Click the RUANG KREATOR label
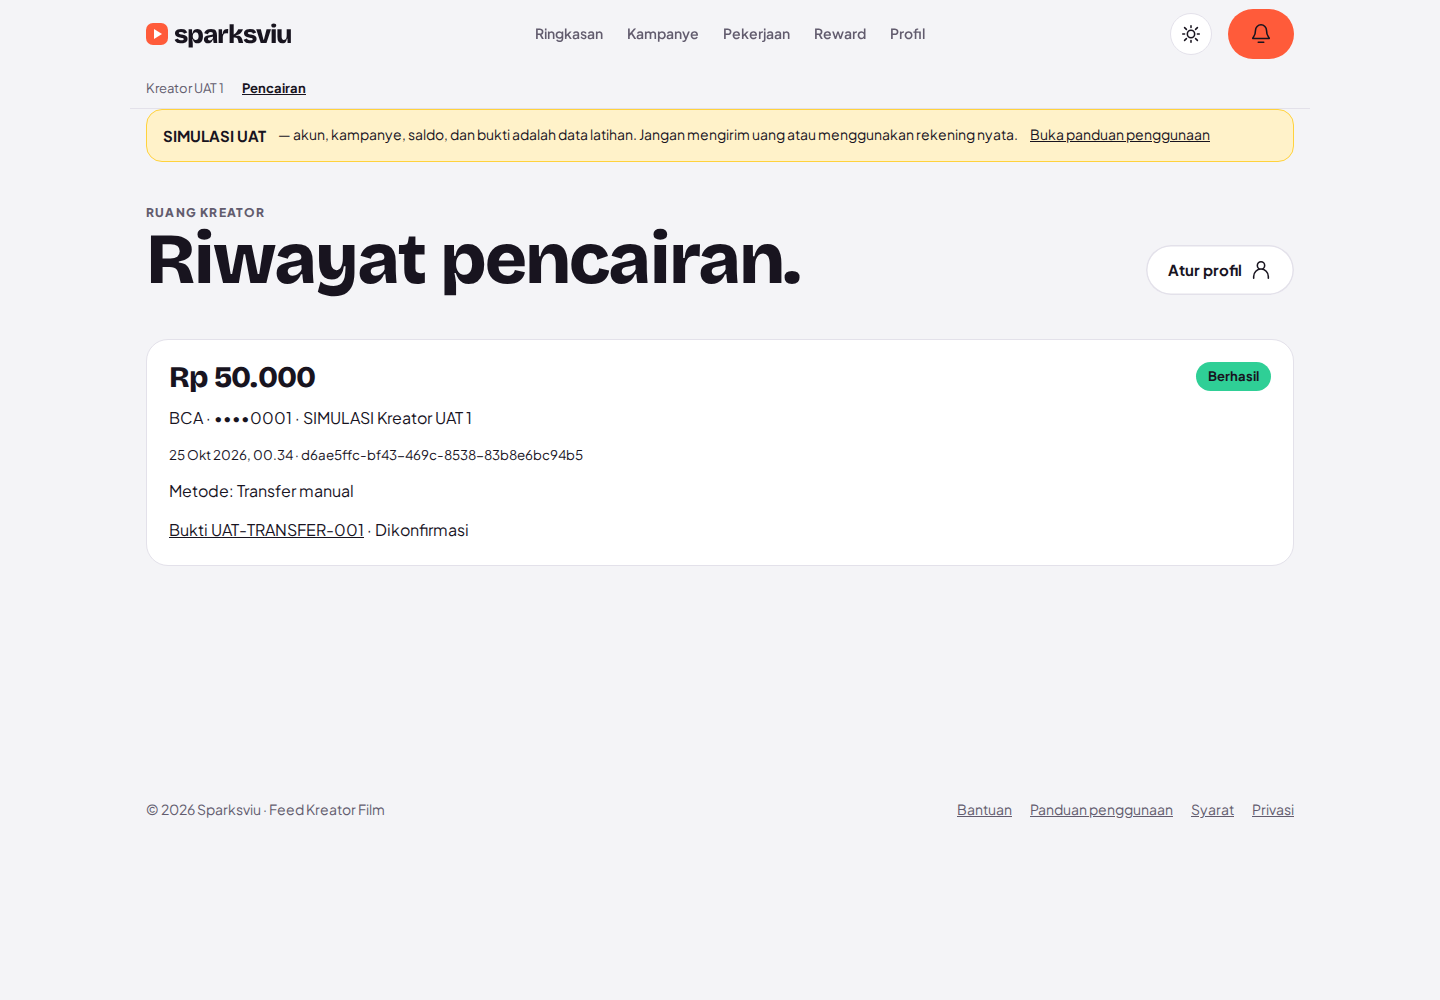This screenshot has width=1440, height=1000. pos(205,212)
